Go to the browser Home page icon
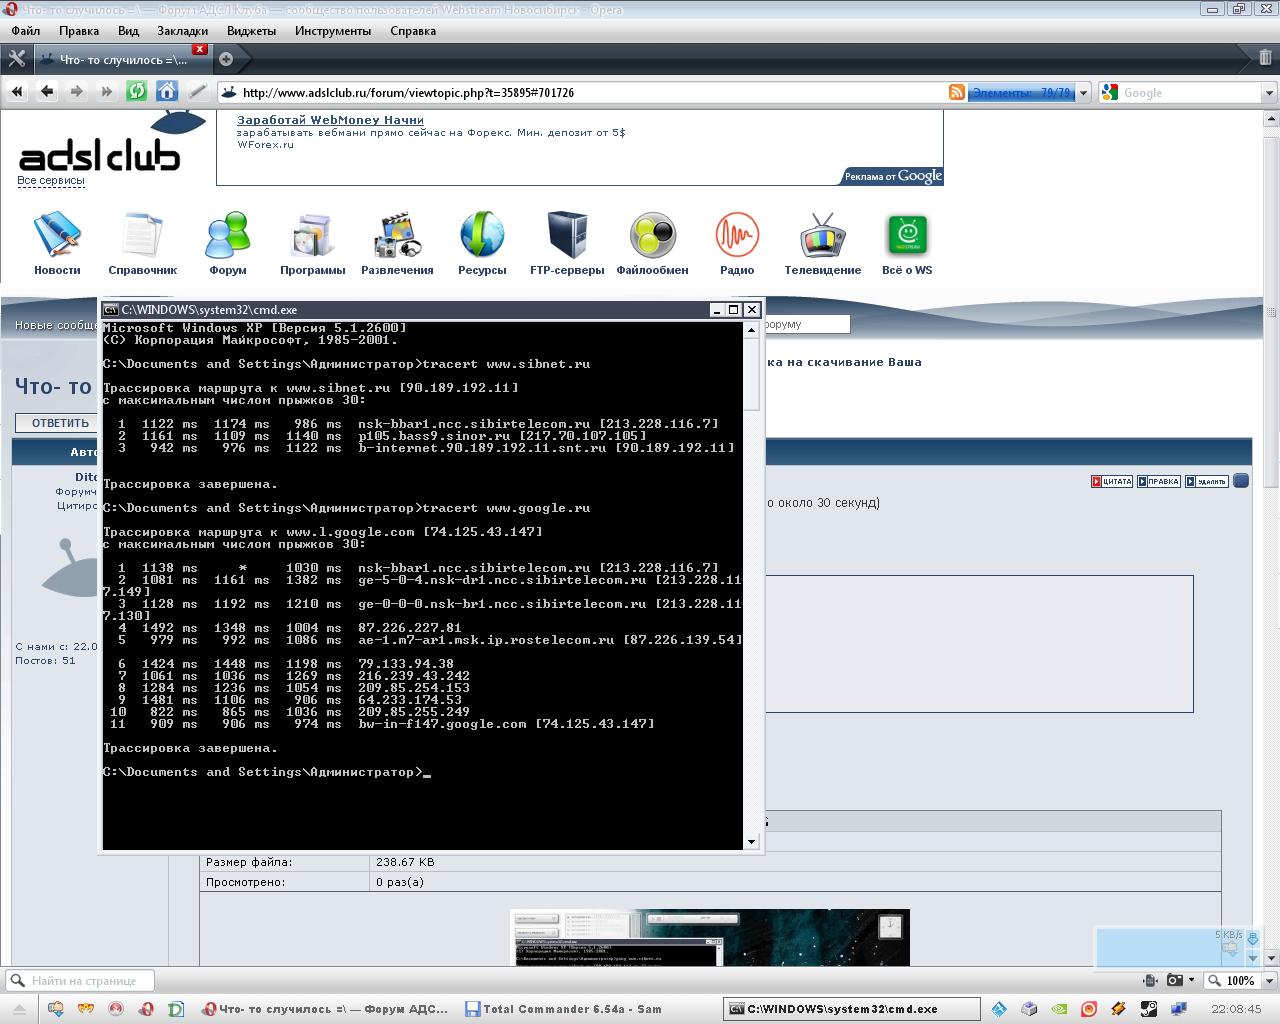This screenshot has width=1280, height=1024. 167,92
